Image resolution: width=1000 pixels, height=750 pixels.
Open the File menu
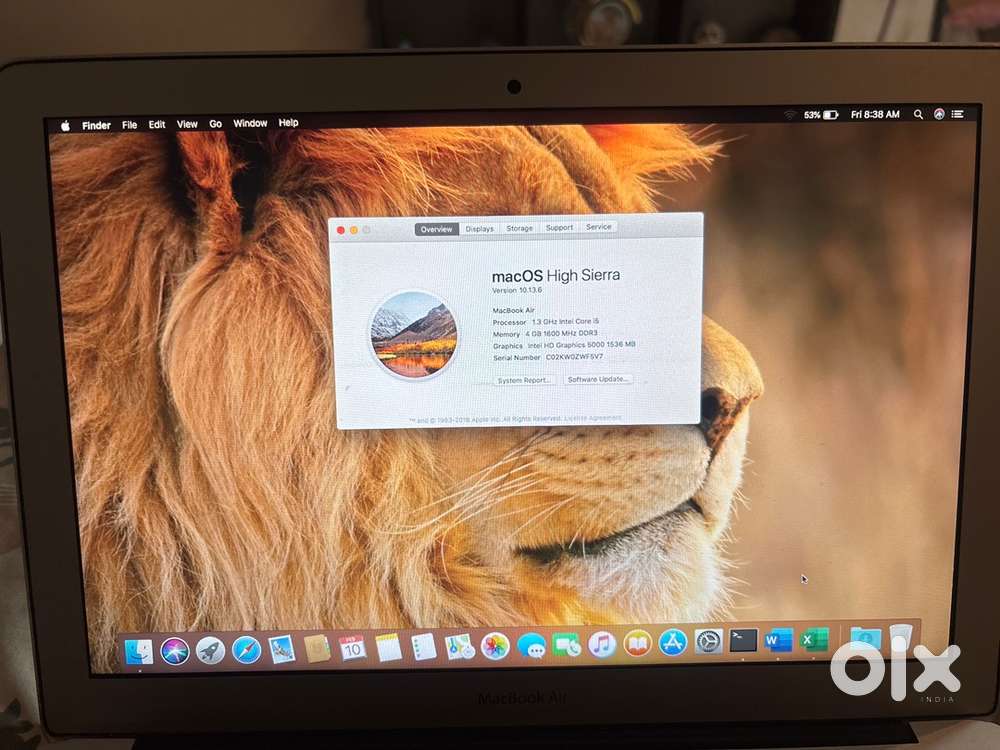point(129,124)
